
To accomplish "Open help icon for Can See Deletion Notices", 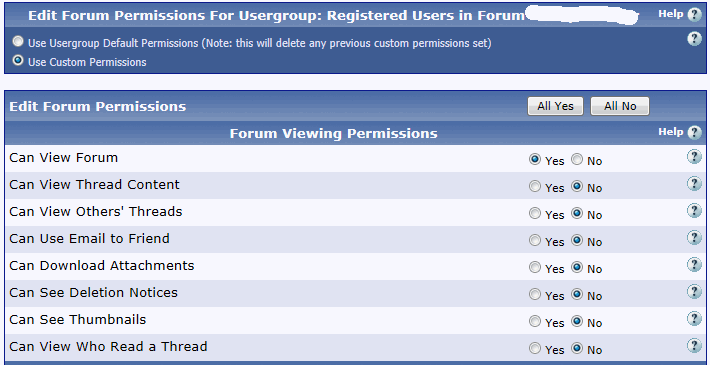I will (x=694, y=292).
